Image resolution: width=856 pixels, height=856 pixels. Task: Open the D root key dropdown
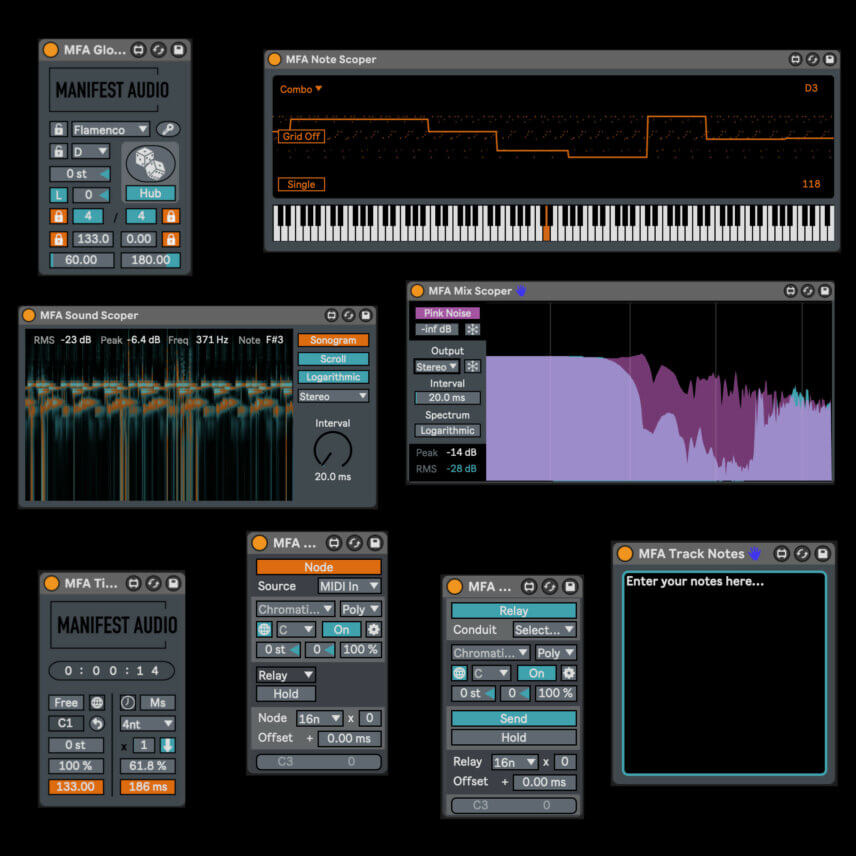[91, 151]
